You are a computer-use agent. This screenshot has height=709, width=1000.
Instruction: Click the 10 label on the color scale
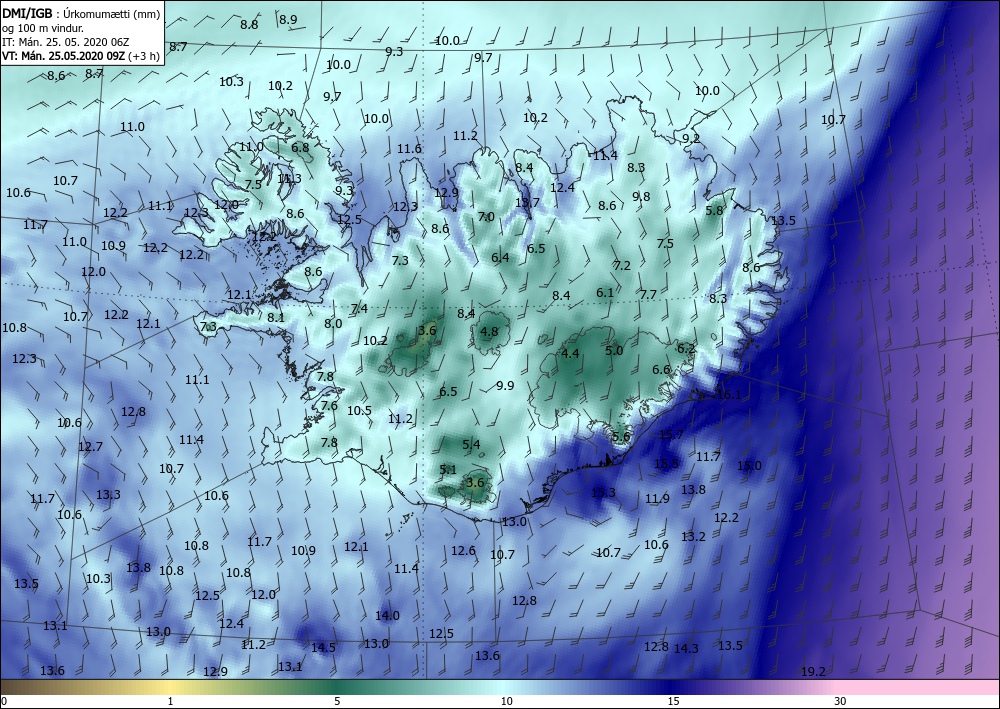click(506, 701)
